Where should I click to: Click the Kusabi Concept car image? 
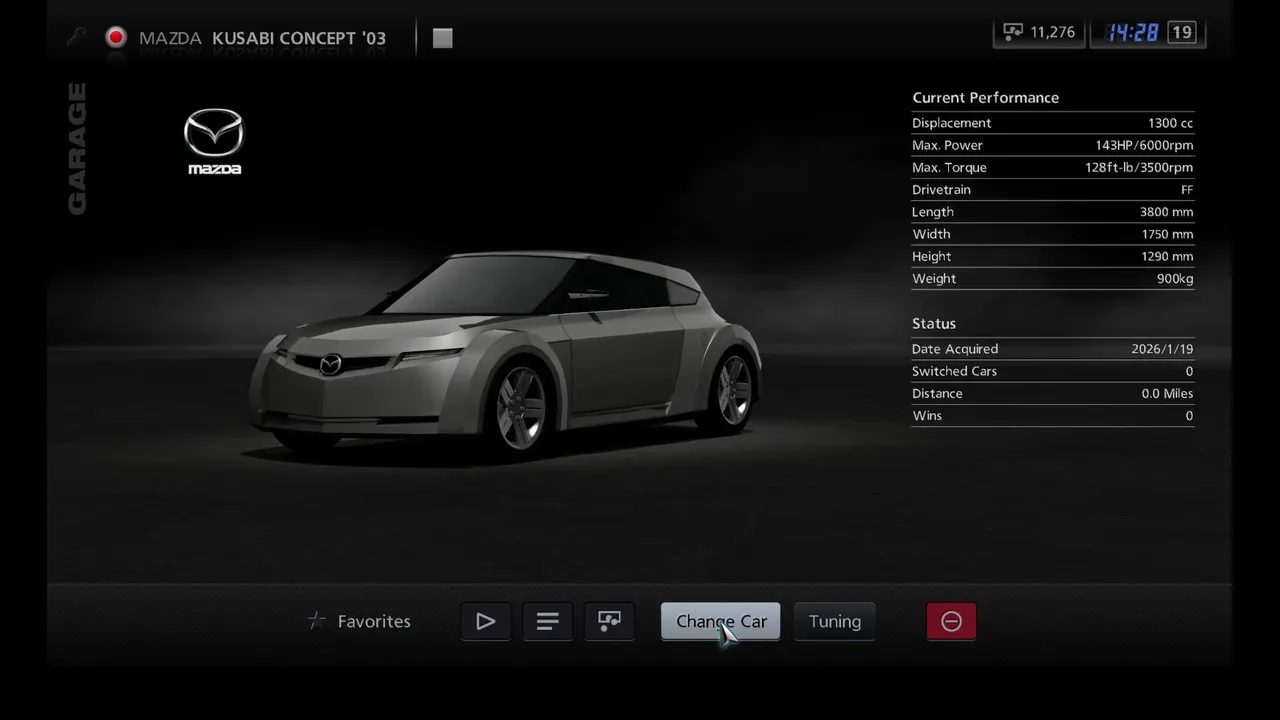[506, 355]
